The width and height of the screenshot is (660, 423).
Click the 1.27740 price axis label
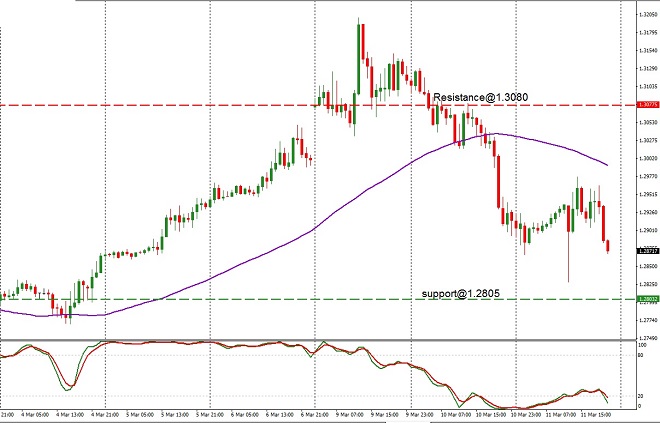648,320
